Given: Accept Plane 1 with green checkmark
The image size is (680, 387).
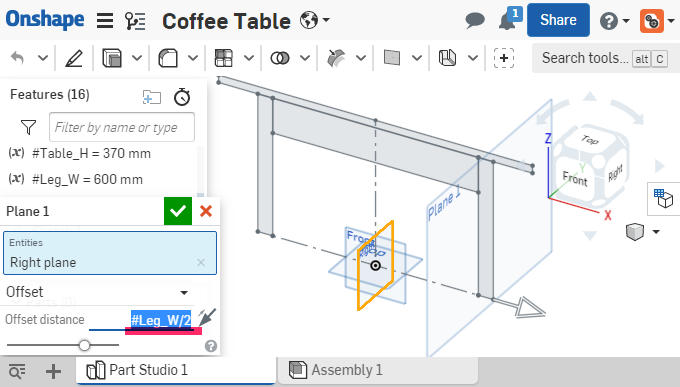Looking at the screenshot, I should click(x=178, y=211).
